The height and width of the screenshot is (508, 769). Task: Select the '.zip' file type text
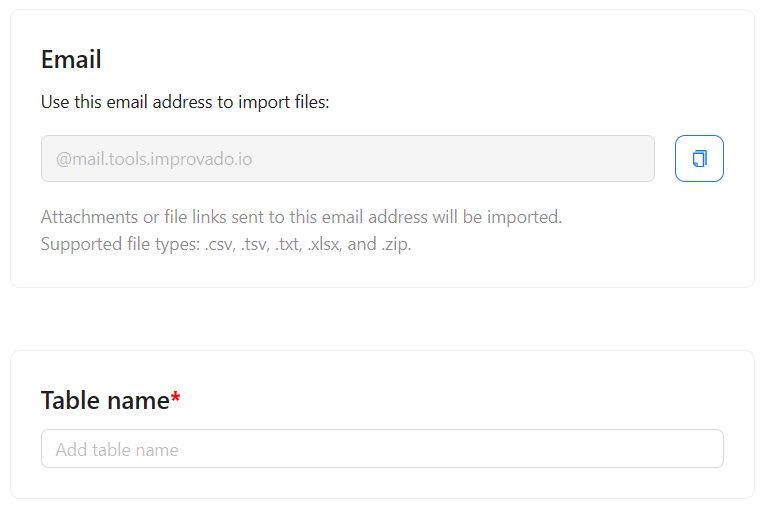click(396, 244)
